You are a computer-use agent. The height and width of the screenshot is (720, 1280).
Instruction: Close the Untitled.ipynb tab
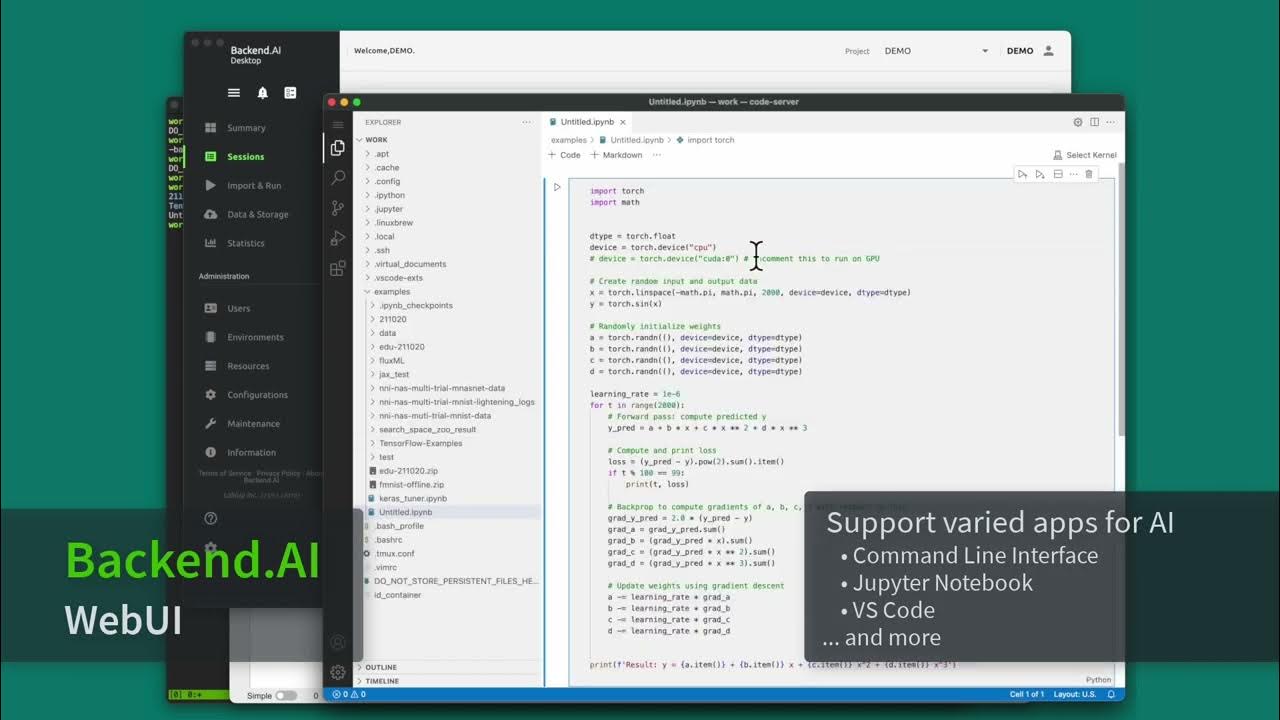pyautogui.click(x=622, y=122)
